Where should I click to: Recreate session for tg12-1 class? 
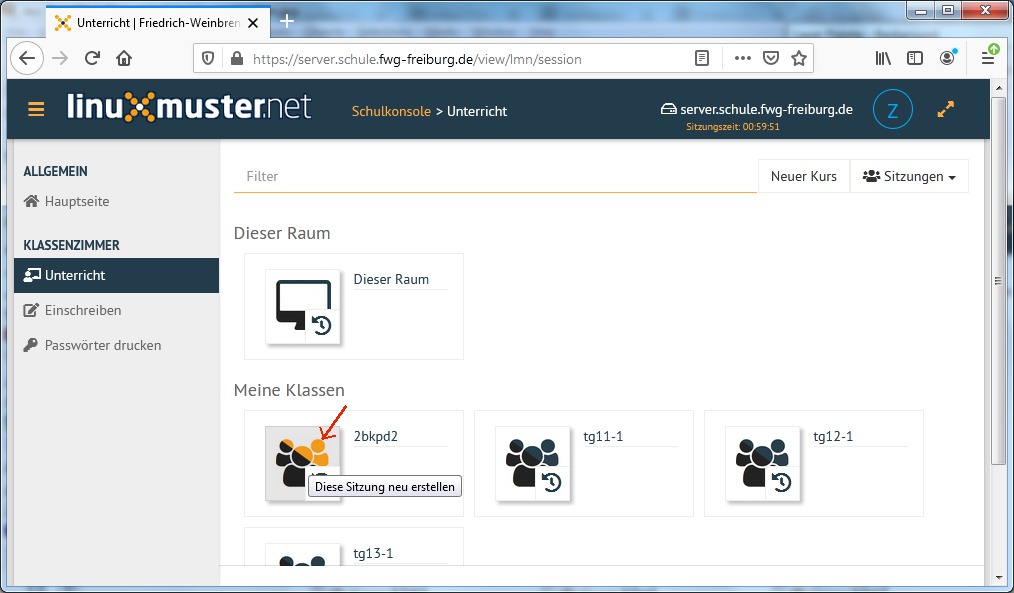point(782,483)
